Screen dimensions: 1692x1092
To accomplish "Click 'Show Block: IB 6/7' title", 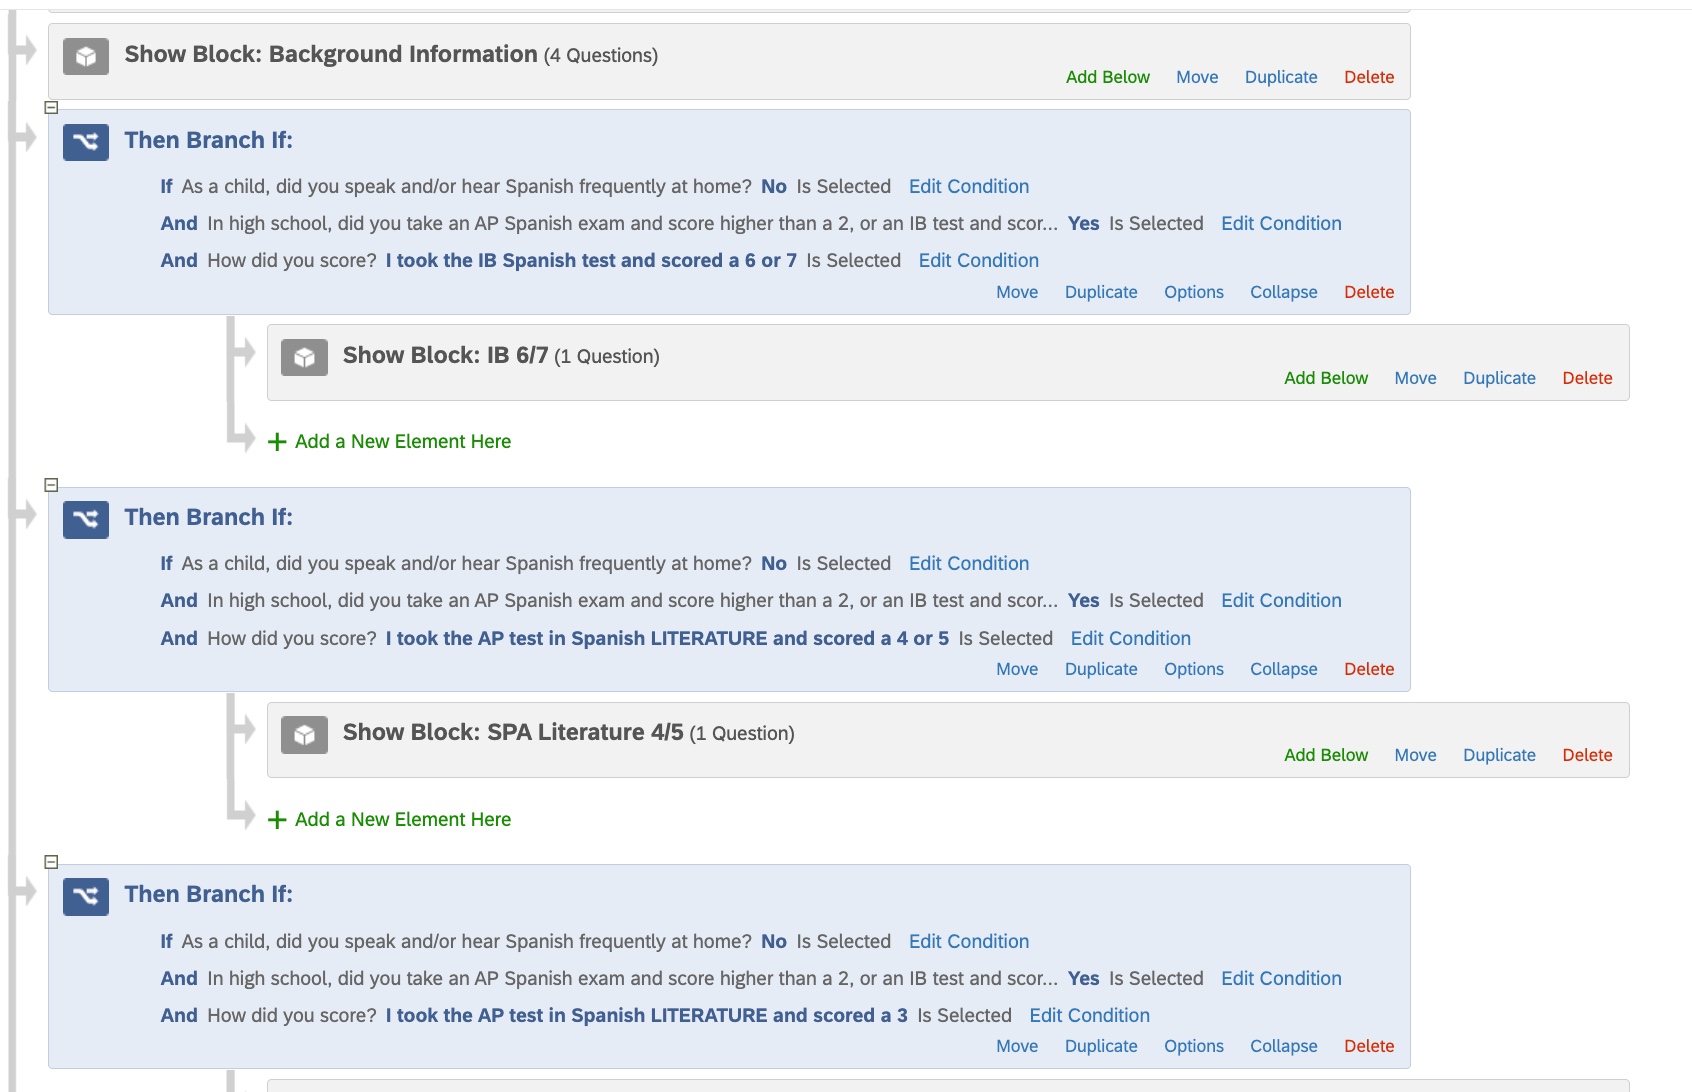I will [x=445, y=355].
